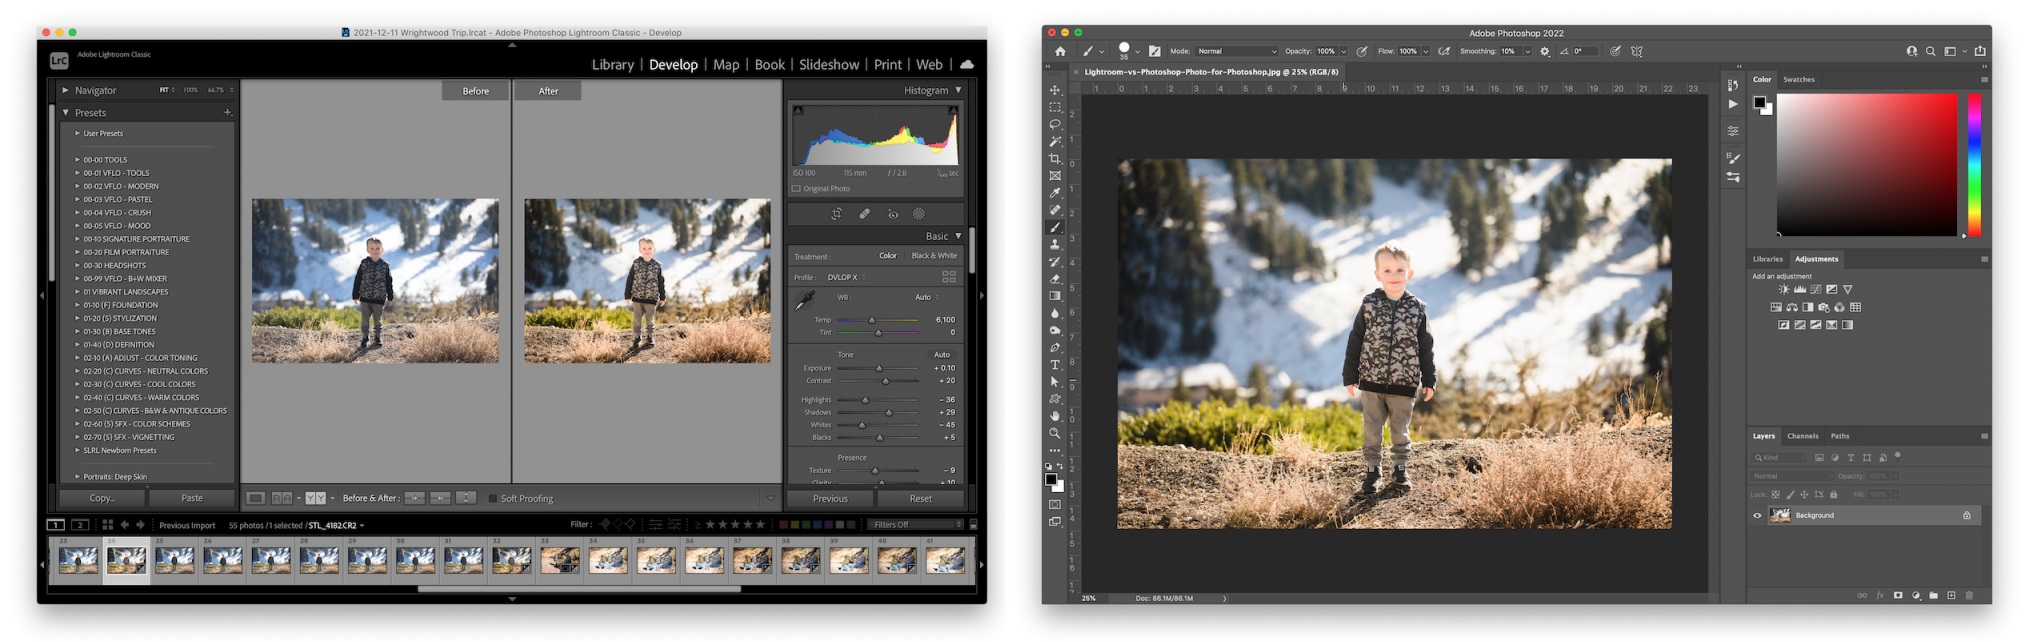Switch to the Library module
This screenshot has width=2026, height=642.
612,65
